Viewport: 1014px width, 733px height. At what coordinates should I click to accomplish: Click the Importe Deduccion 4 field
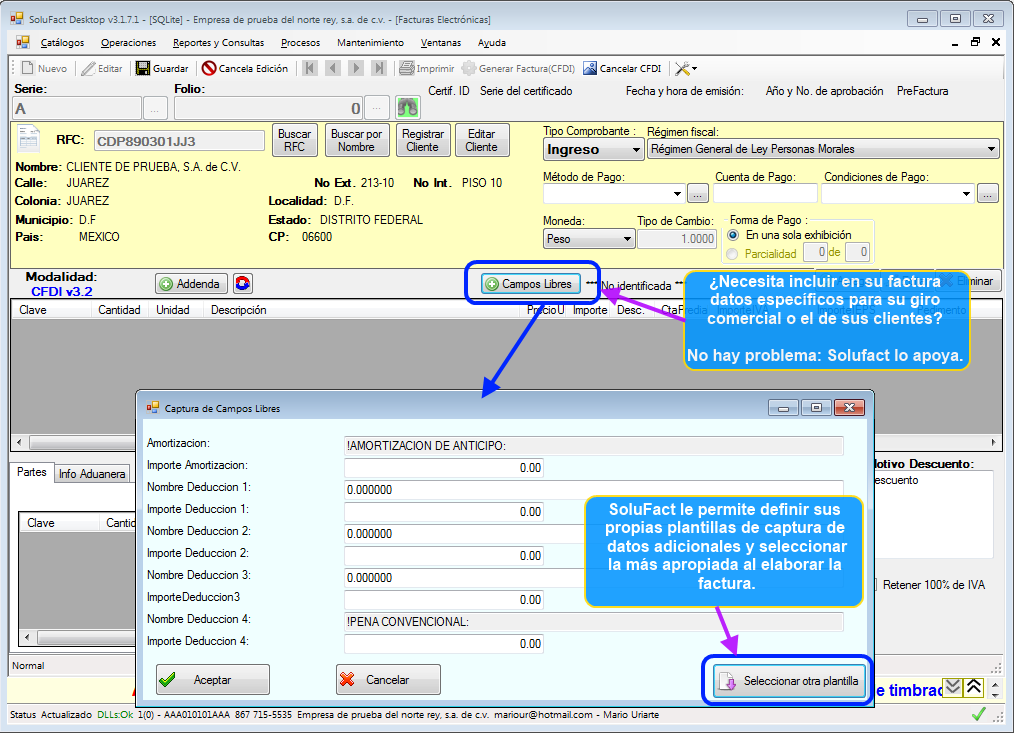coord(444,644)
